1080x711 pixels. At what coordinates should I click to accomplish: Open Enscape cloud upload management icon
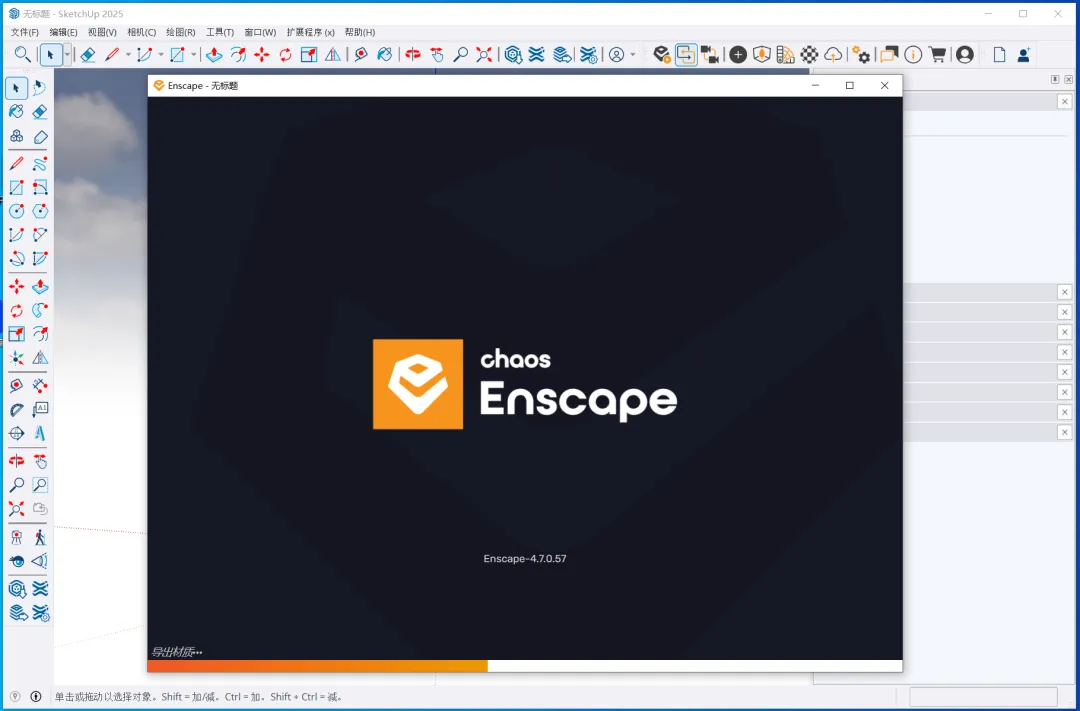(x=833, y=54)
